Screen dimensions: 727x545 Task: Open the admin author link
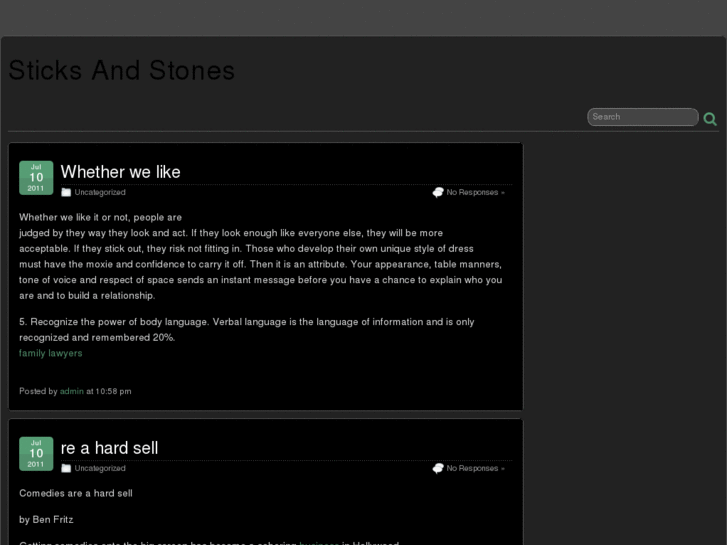pyautogui.click(x=72, y=391)
